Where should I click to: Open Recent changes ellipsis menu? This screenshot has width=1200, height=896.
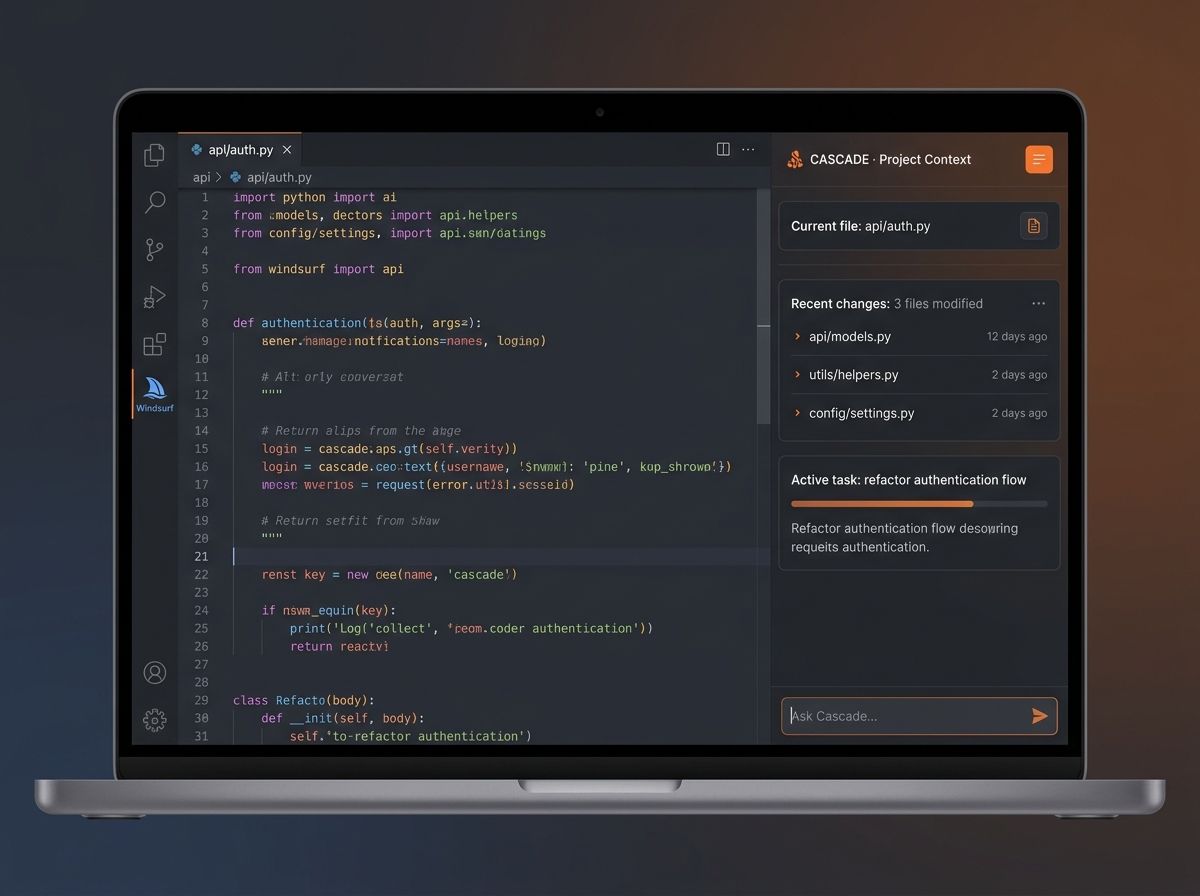click(x=1038, y=304)
